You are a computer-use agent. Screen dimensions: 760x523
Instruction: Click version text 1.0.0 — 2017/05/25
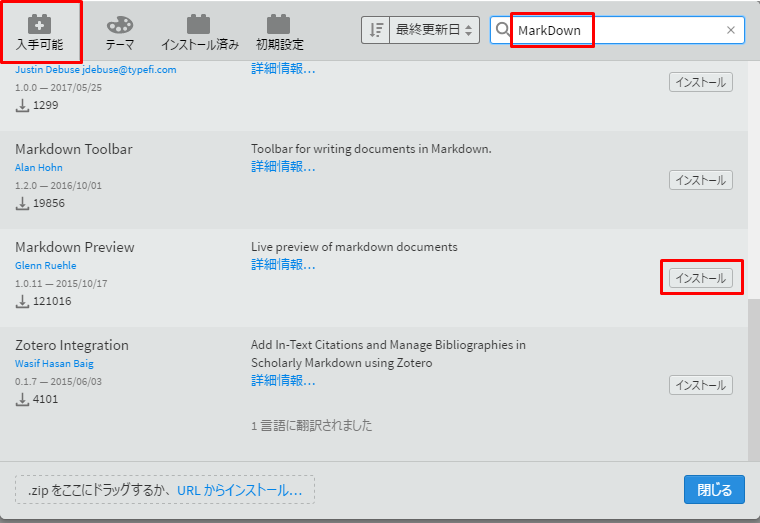[58, 88]
